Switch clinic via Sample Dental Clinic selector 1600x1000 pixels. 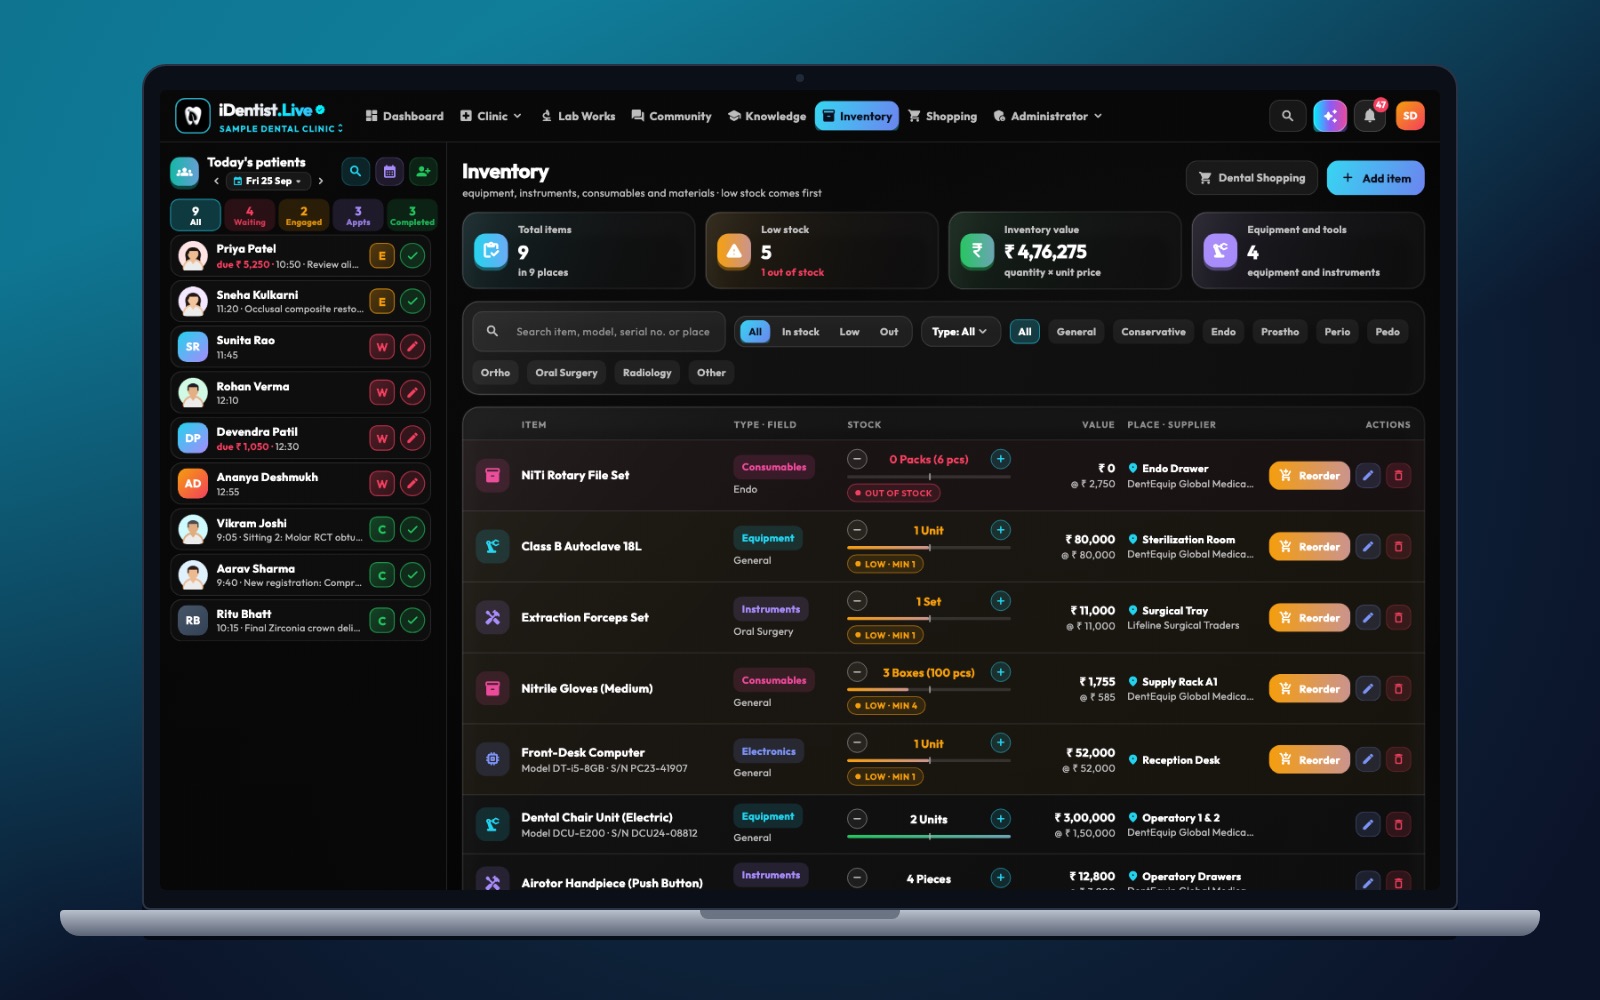click(281, 129)
